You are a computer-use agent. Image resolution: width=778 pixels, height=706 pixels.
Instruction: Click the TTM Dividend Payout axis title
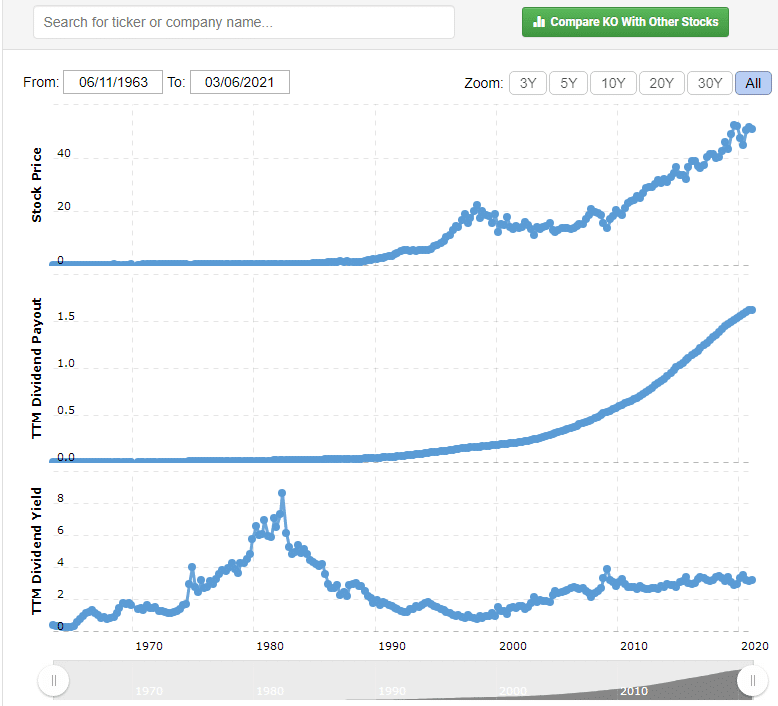point(37,369)
